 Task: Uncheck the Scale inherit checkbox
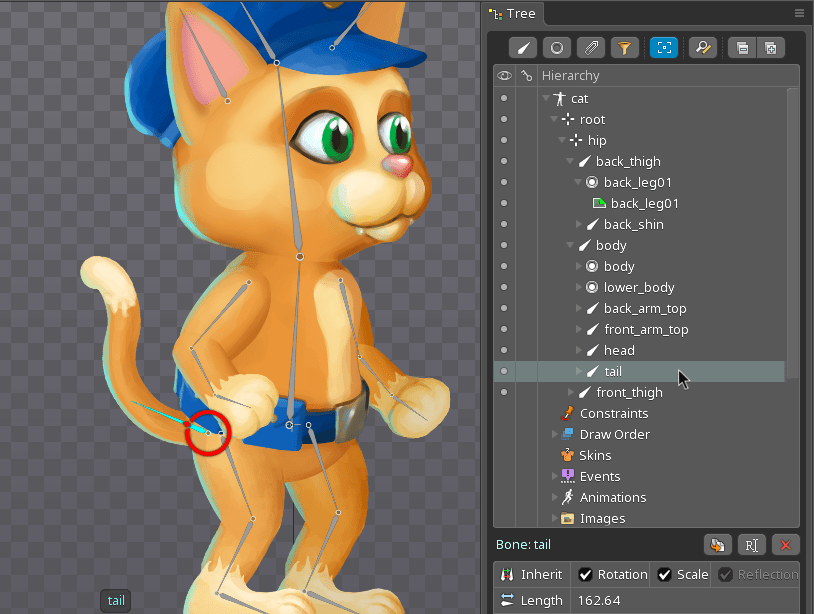665,575
